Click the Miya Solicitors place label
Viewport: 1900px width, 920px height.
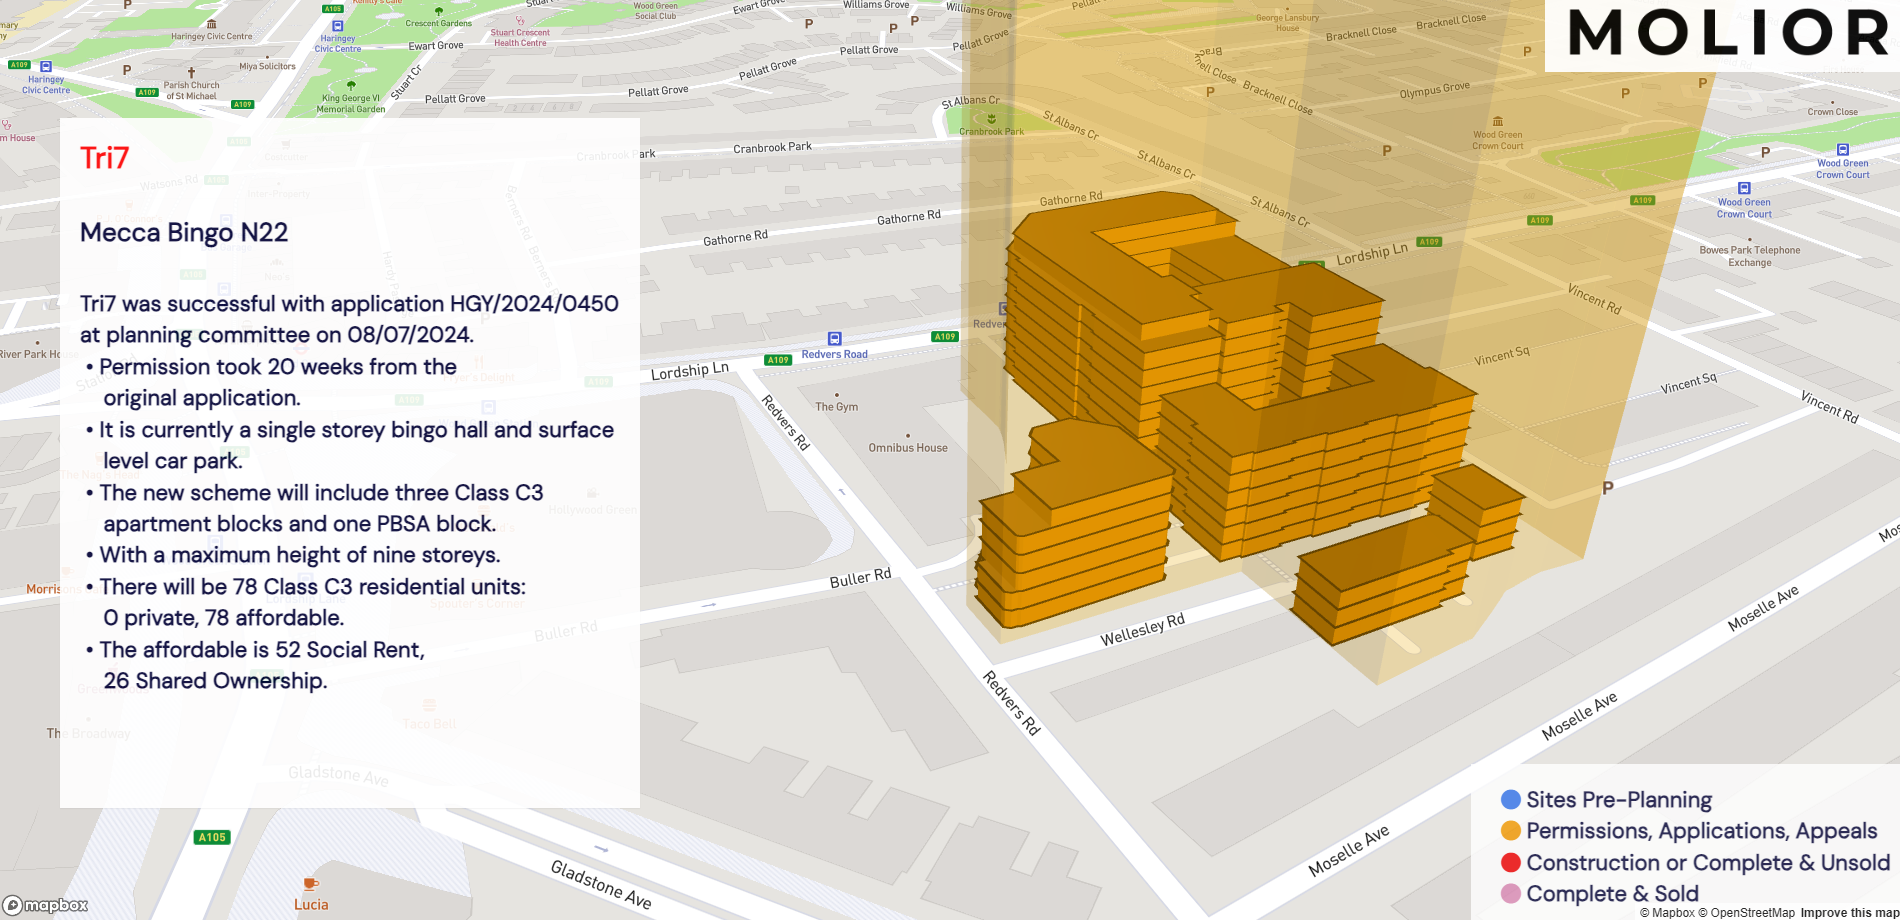pos(267,66)
